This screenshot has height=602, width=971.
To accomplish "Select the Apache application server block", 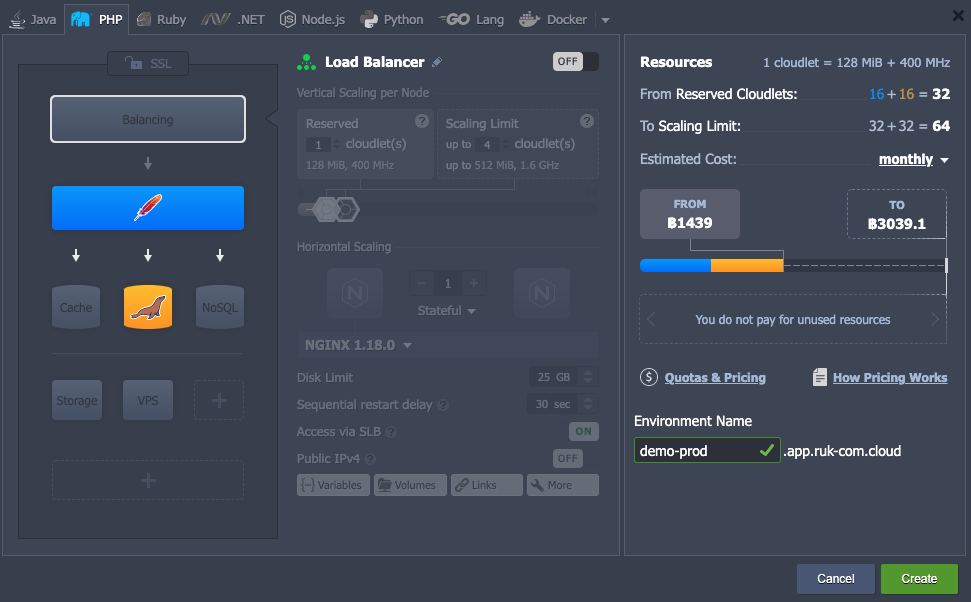I will [148, 208].
